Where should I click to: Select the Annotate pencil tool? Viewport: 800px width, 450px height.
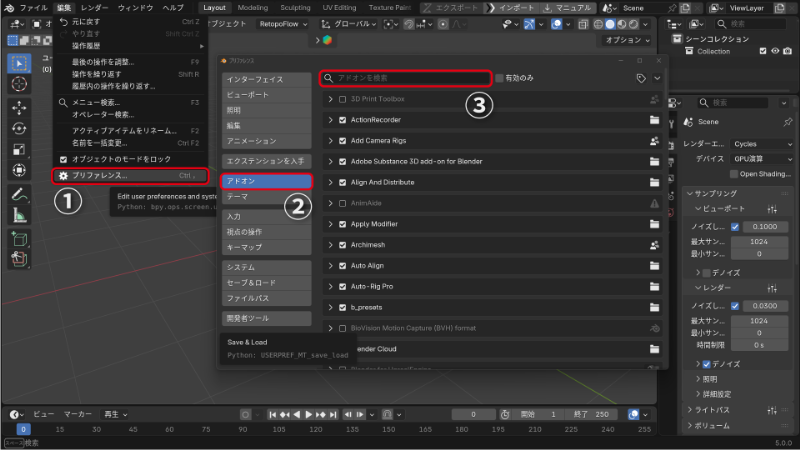click(21, 194)
